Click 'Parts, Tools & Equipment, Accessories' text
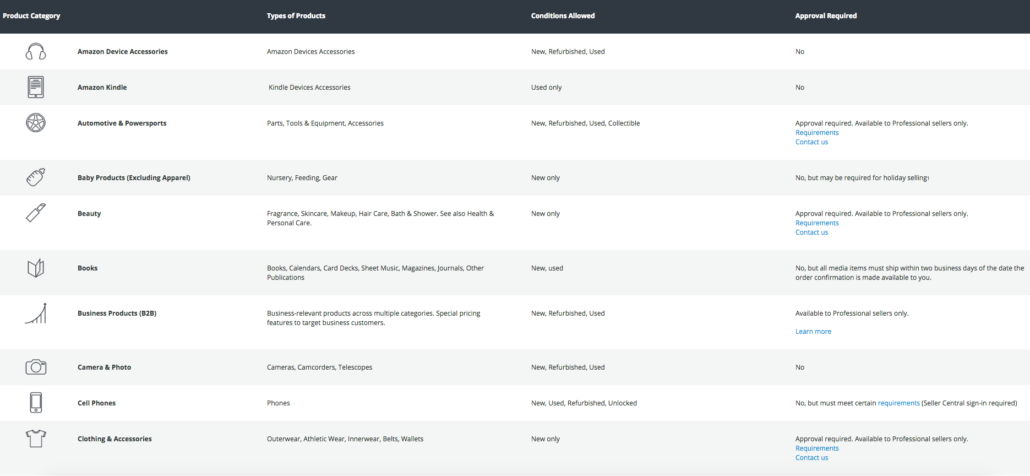This screenshot has width=1030, height=476. [x=325, y=123]
